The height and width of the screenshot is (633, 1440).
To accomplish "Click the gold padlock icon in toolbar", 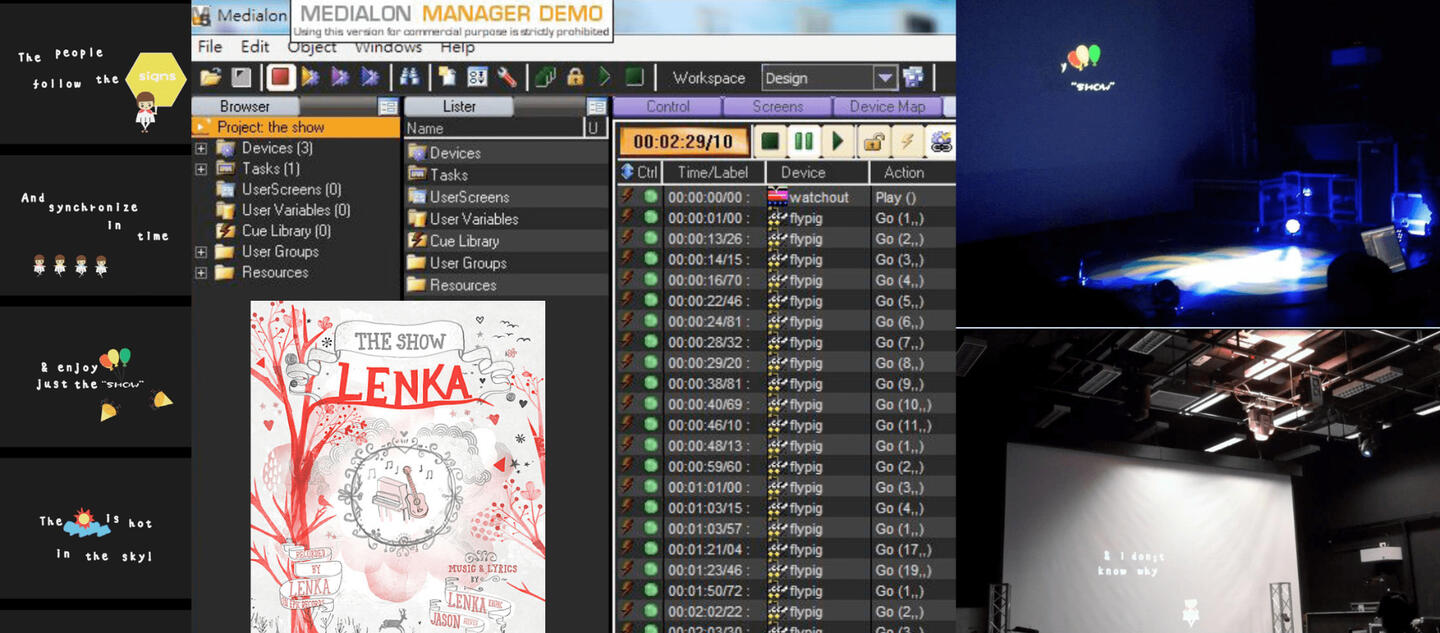I will click(x=575, y=77).
